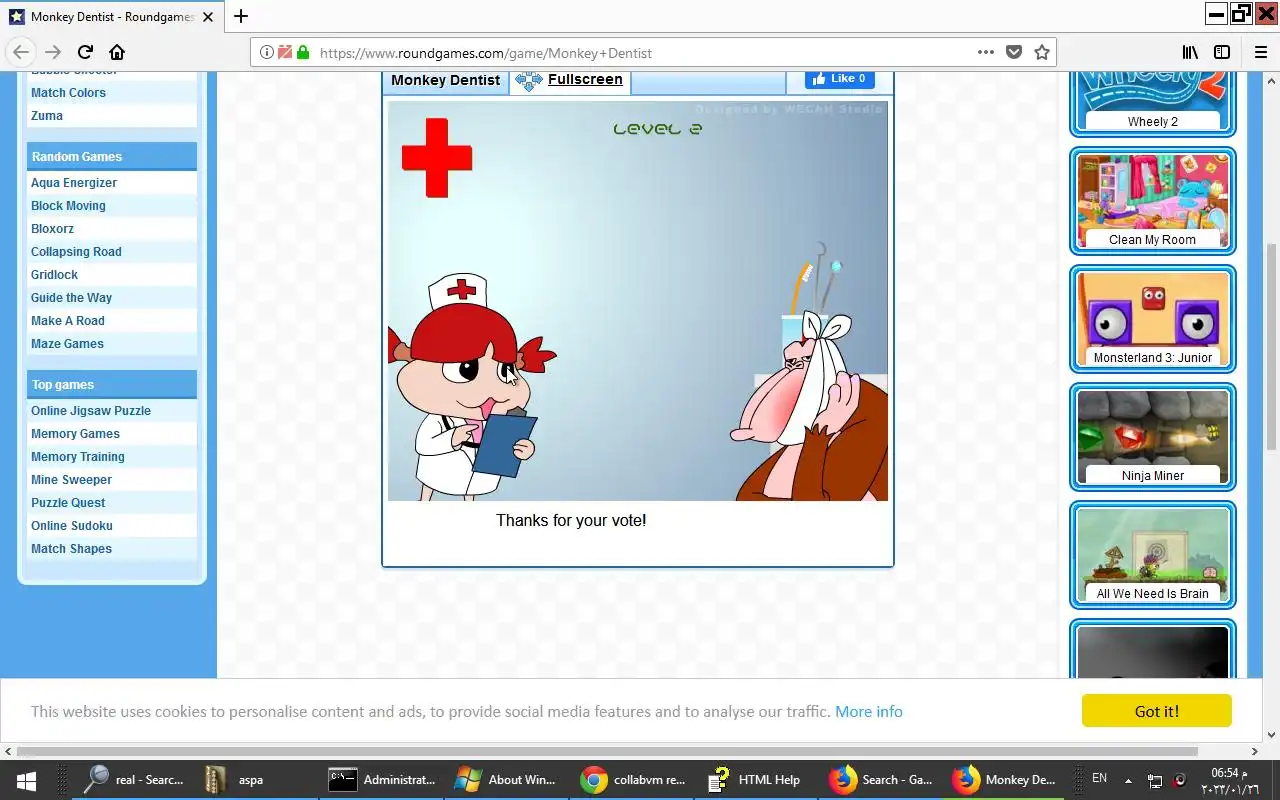1280x800 pixels.
Task: Click the nurse character in game
Action: [470, 388]
